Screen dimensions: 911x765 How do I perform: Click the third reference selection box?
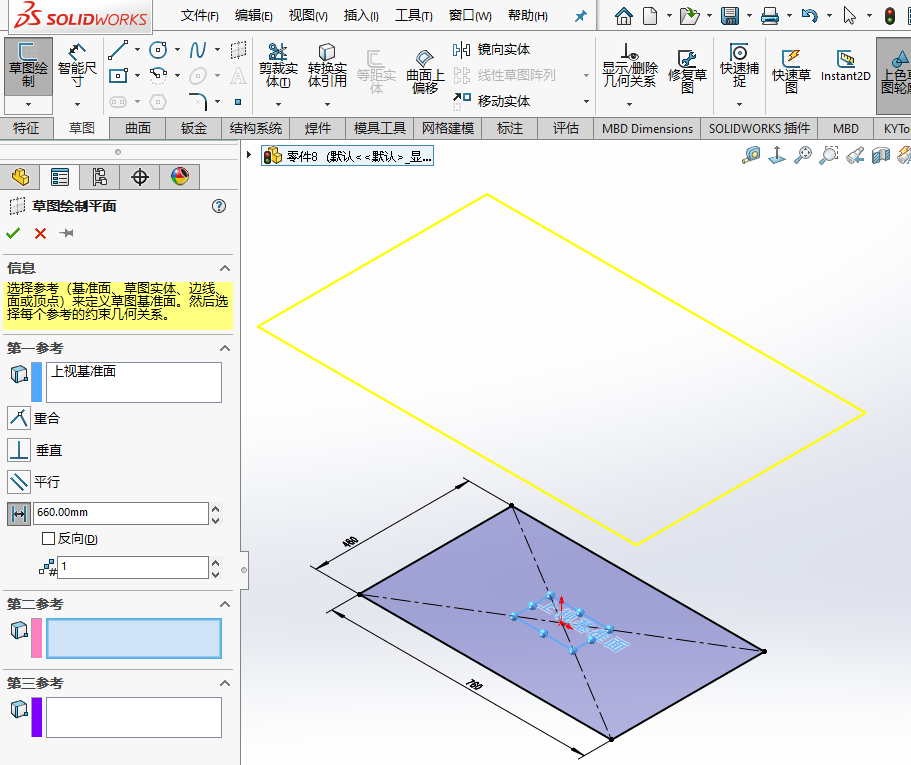tap(134, 717)
